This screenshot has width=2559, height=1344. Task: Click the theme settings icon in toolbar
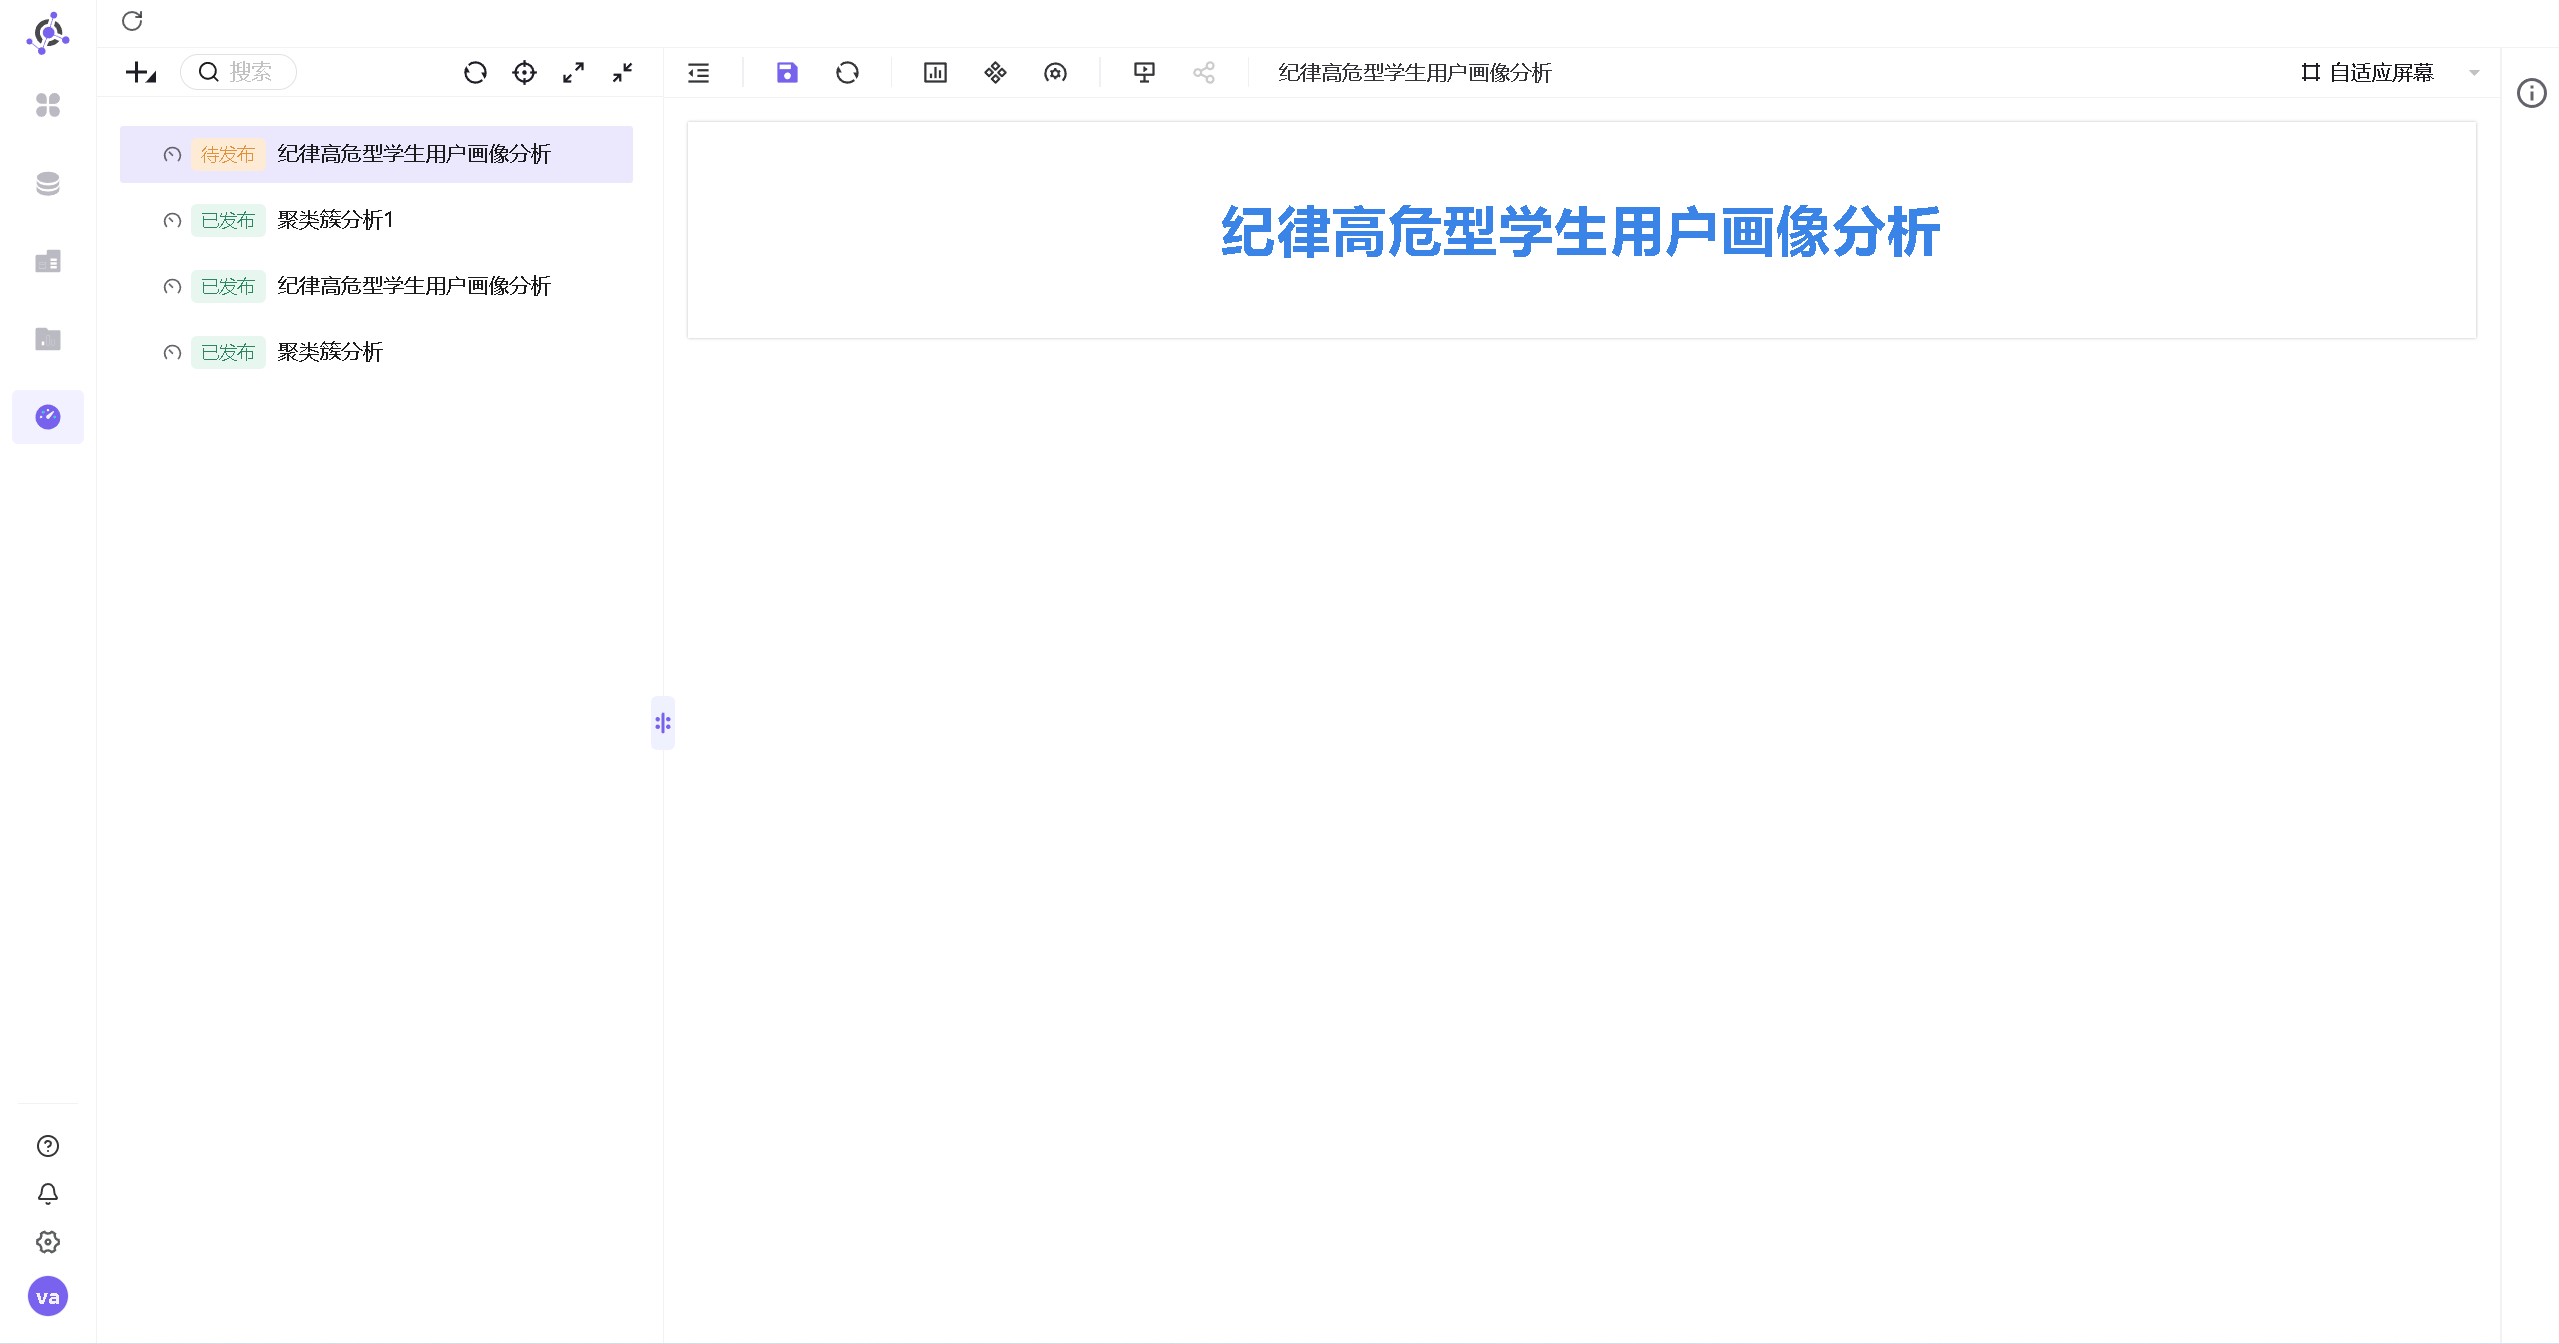pyautogui.click(x=1055, y=72)
